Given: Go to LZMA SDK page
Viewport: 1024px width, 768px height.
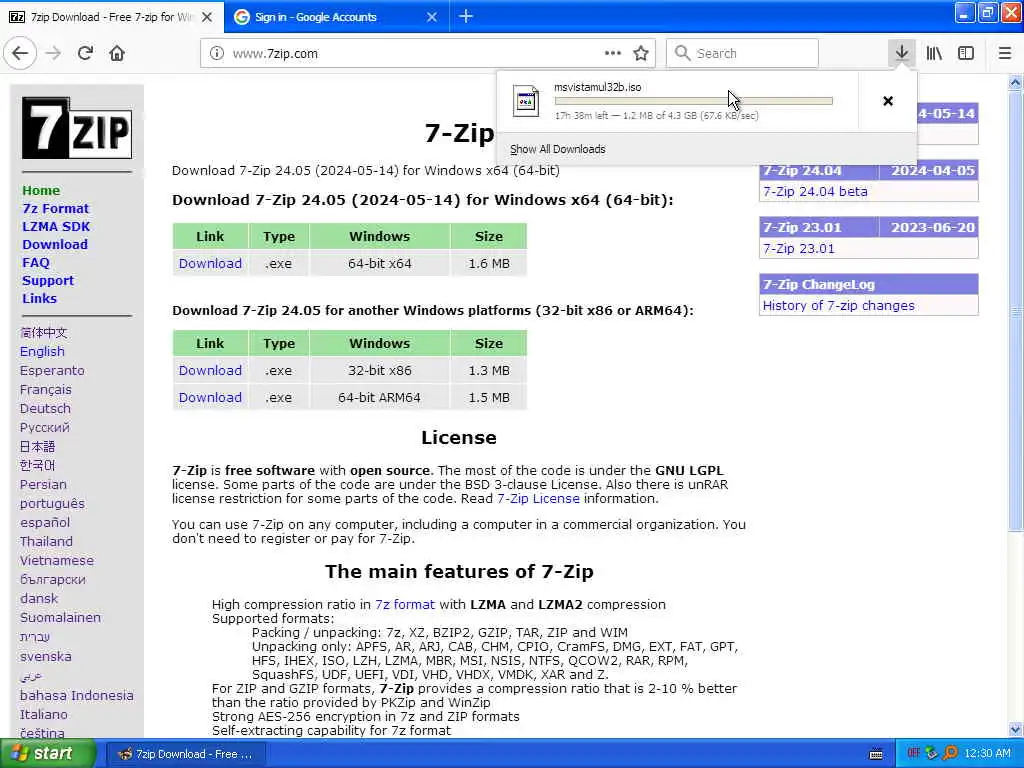Looking at the screenshot, I should coord(56,226).
